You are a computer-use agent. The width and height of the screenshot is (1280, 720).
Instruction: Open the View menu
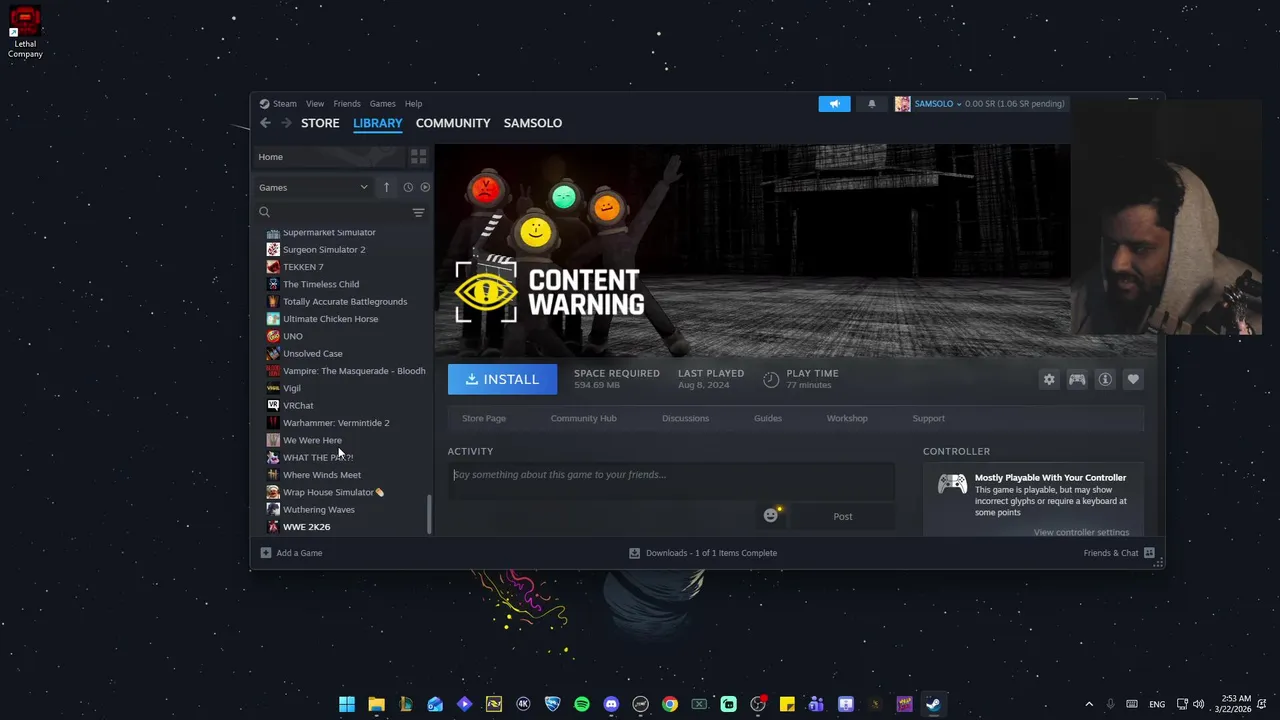[x=315, y=104]
